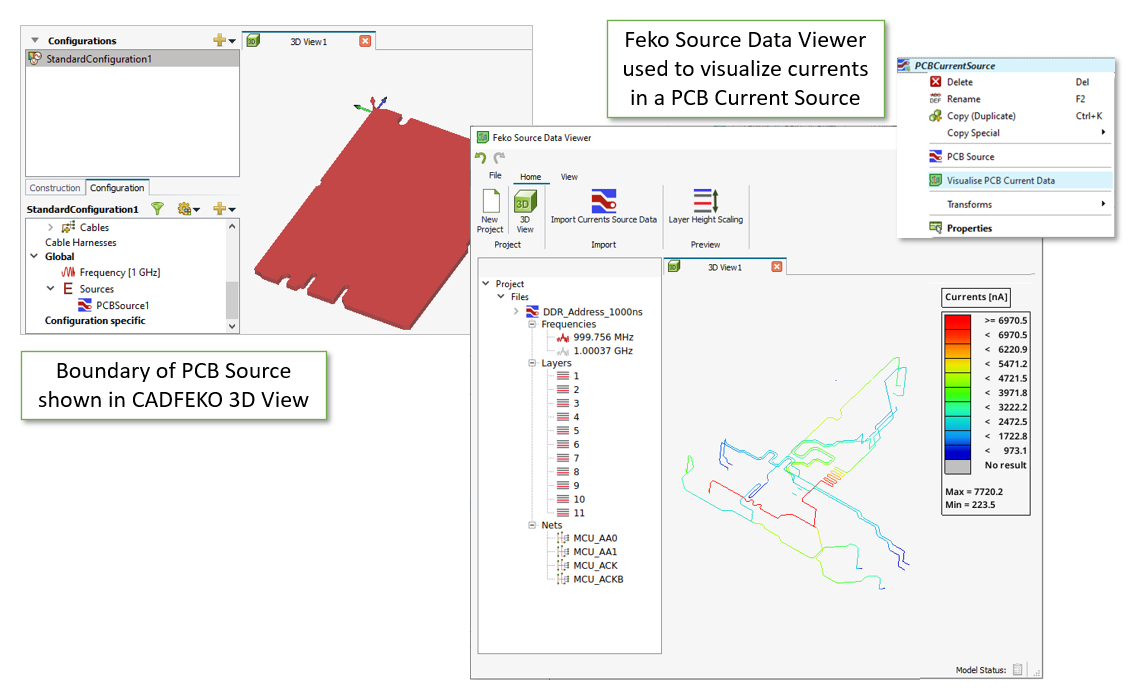1132x688 pixels.
Task: Expand the Cables tree node
Action: coord(52,228)
